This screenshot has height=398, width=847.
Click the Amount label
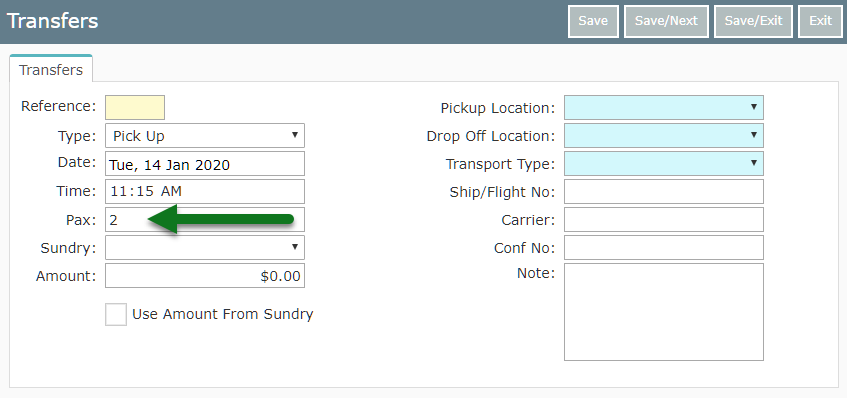(x=66, y=276)
